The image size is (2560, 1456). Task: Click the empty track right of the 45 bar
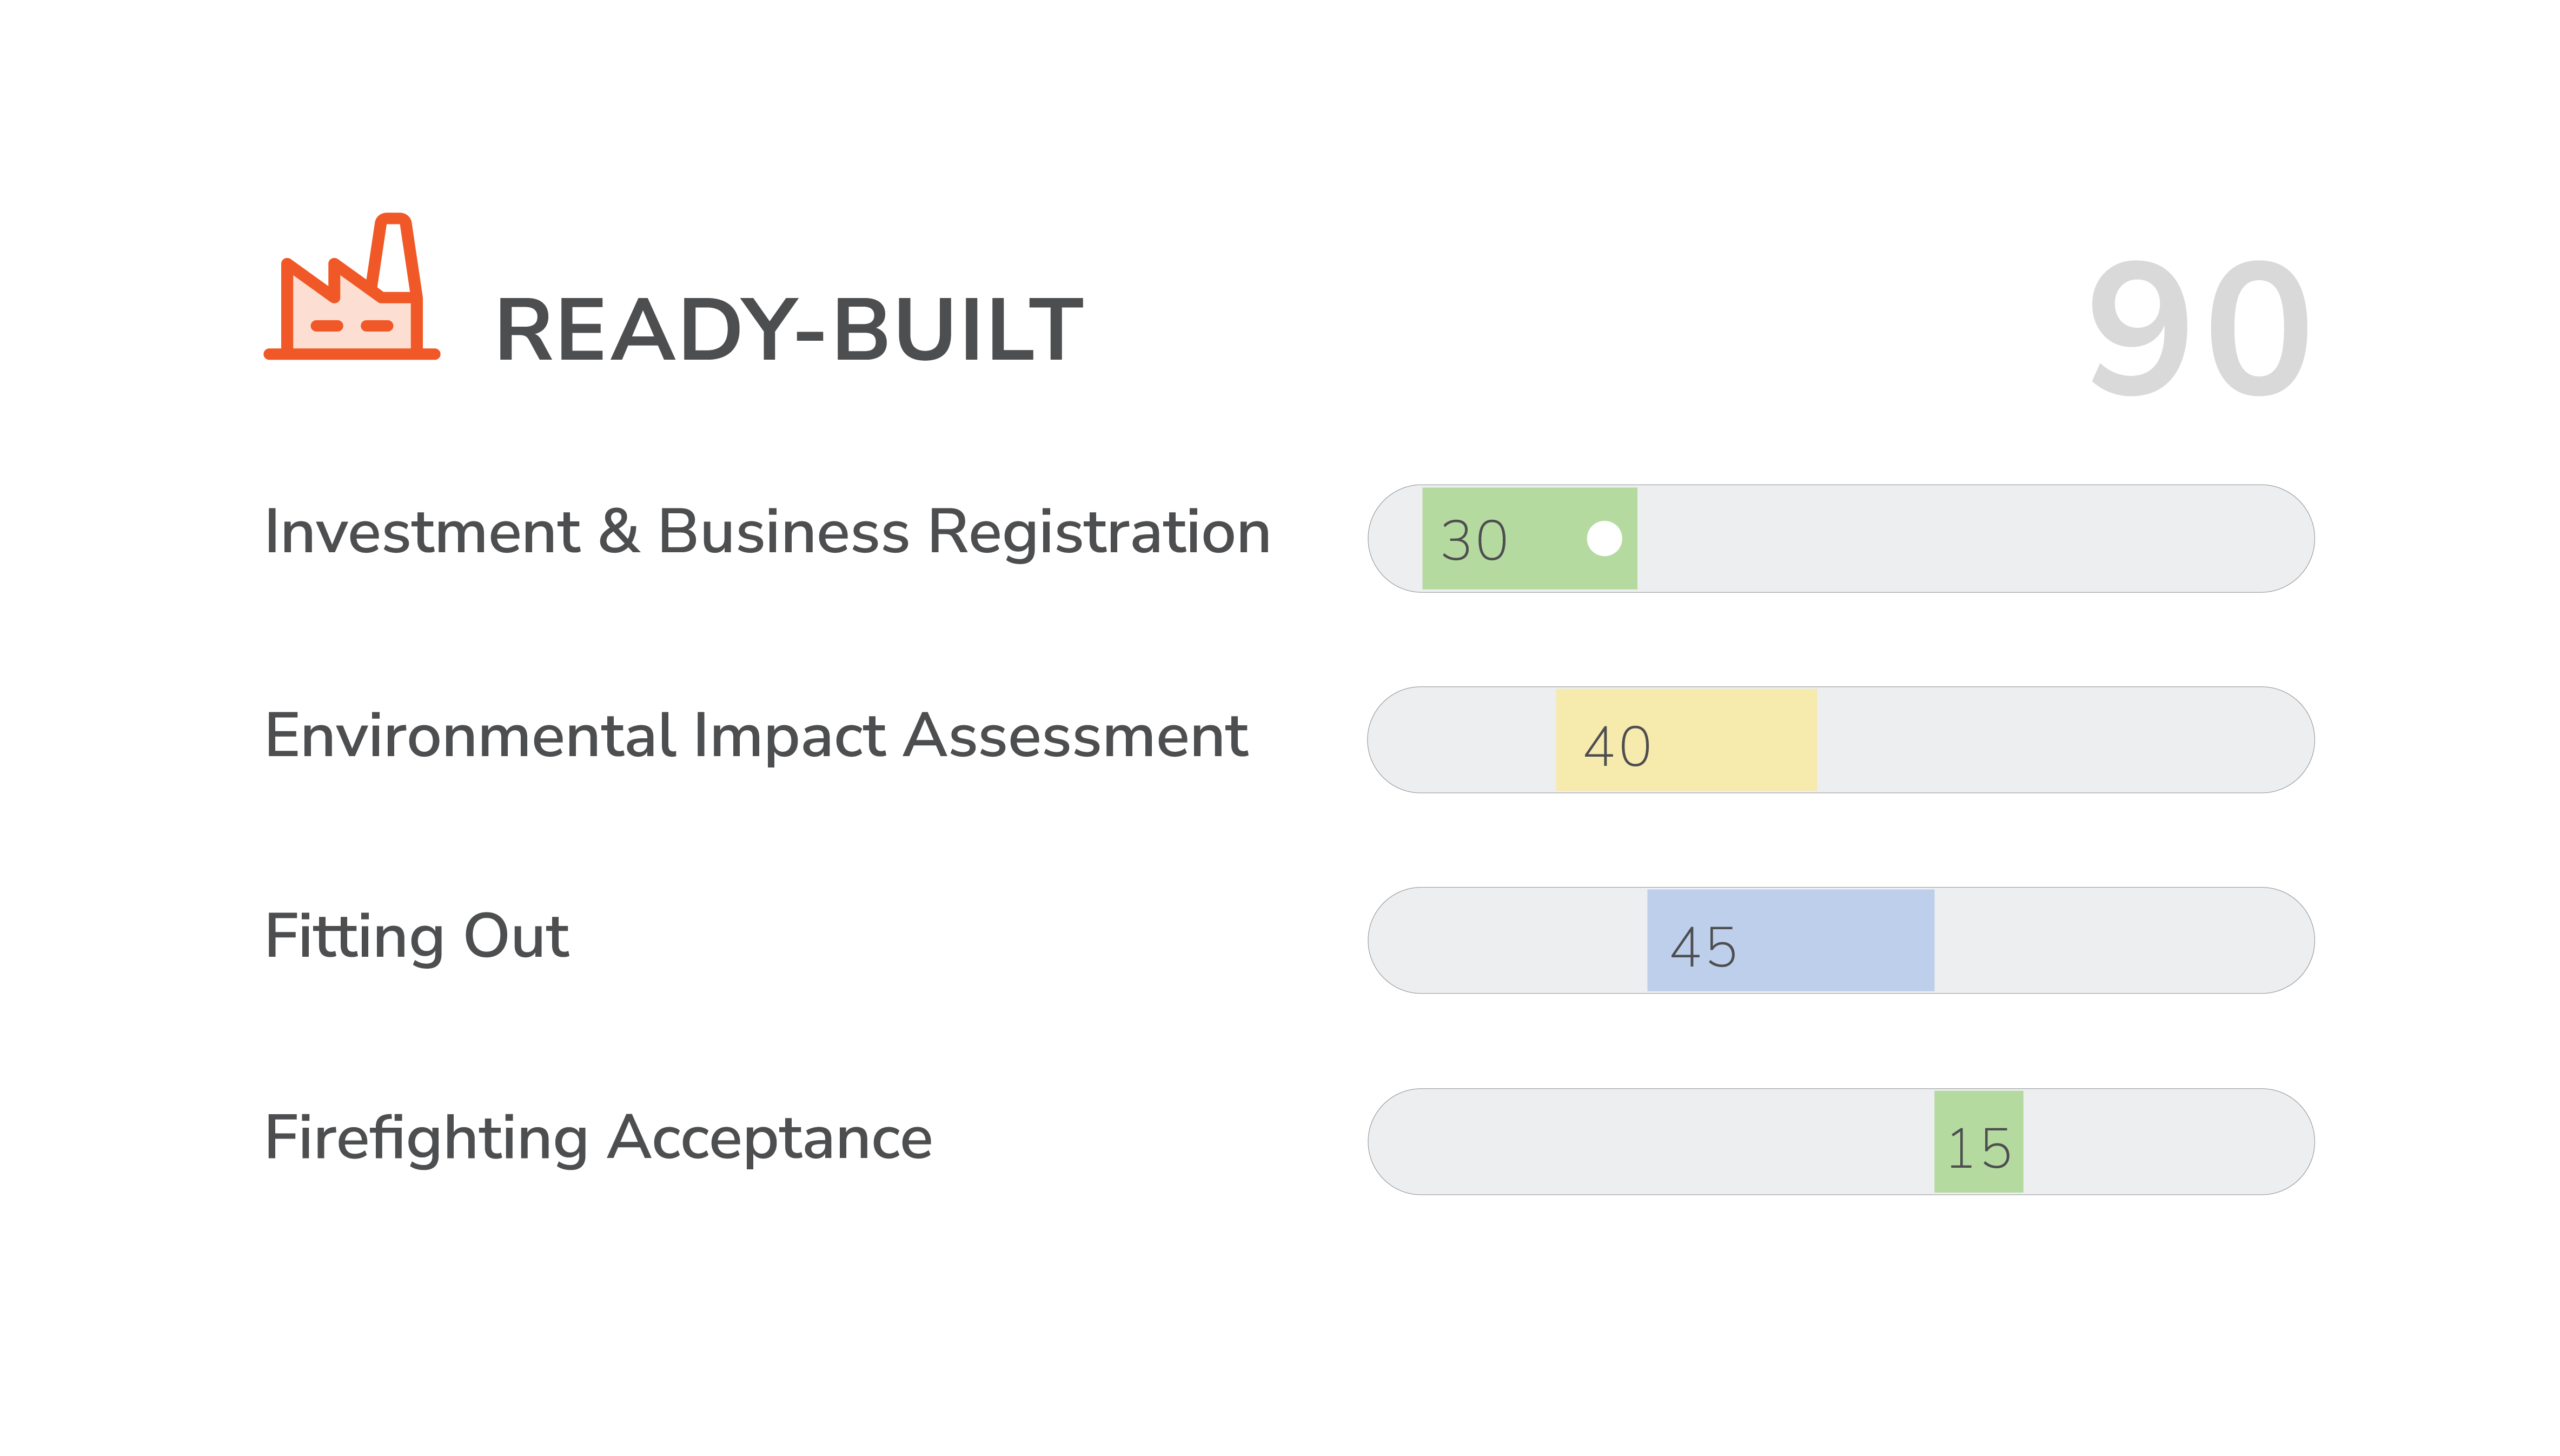[2120, 940]
